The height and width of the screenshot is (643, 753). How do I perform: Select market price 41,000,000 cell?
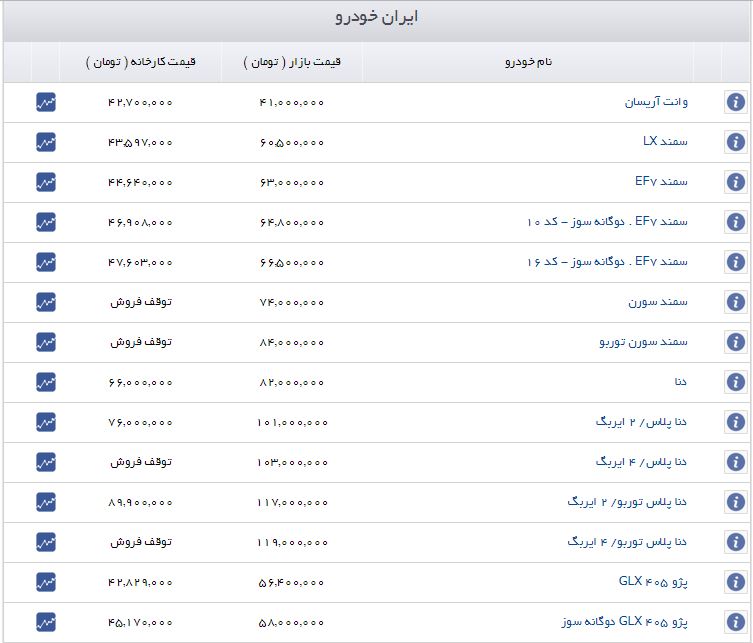point(291,102)
